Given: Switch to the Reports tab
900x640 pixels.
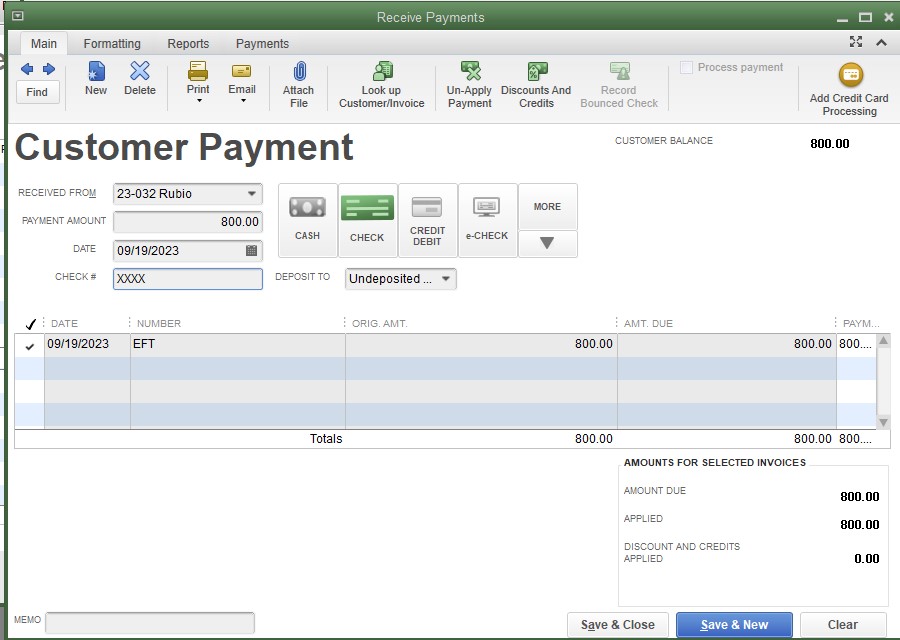Looking at the screenshot, I should point(188,43).
